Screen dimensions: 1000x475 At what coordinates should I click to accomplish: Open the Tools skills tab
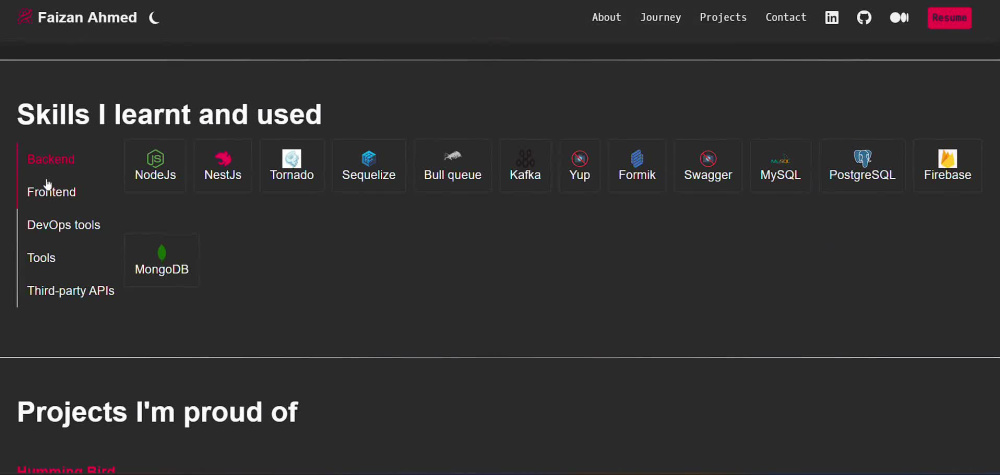click(x=41, y=258)
